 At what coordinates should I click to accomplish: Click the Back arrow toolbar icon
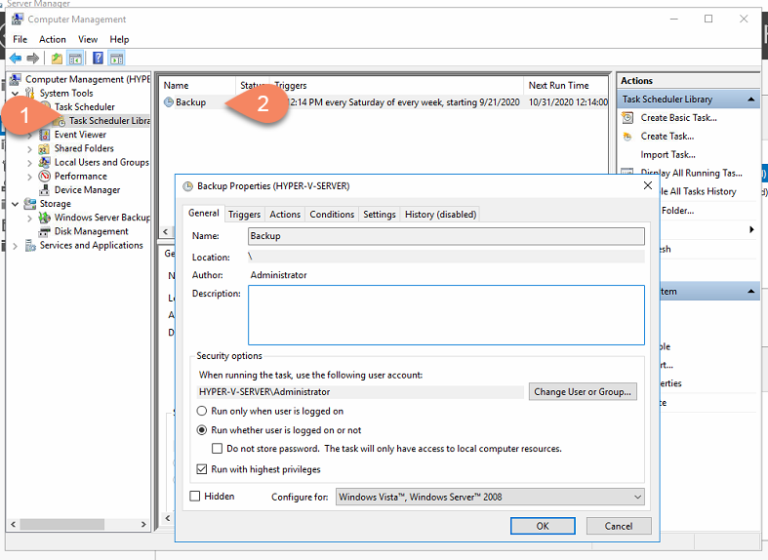click(15, 58)
